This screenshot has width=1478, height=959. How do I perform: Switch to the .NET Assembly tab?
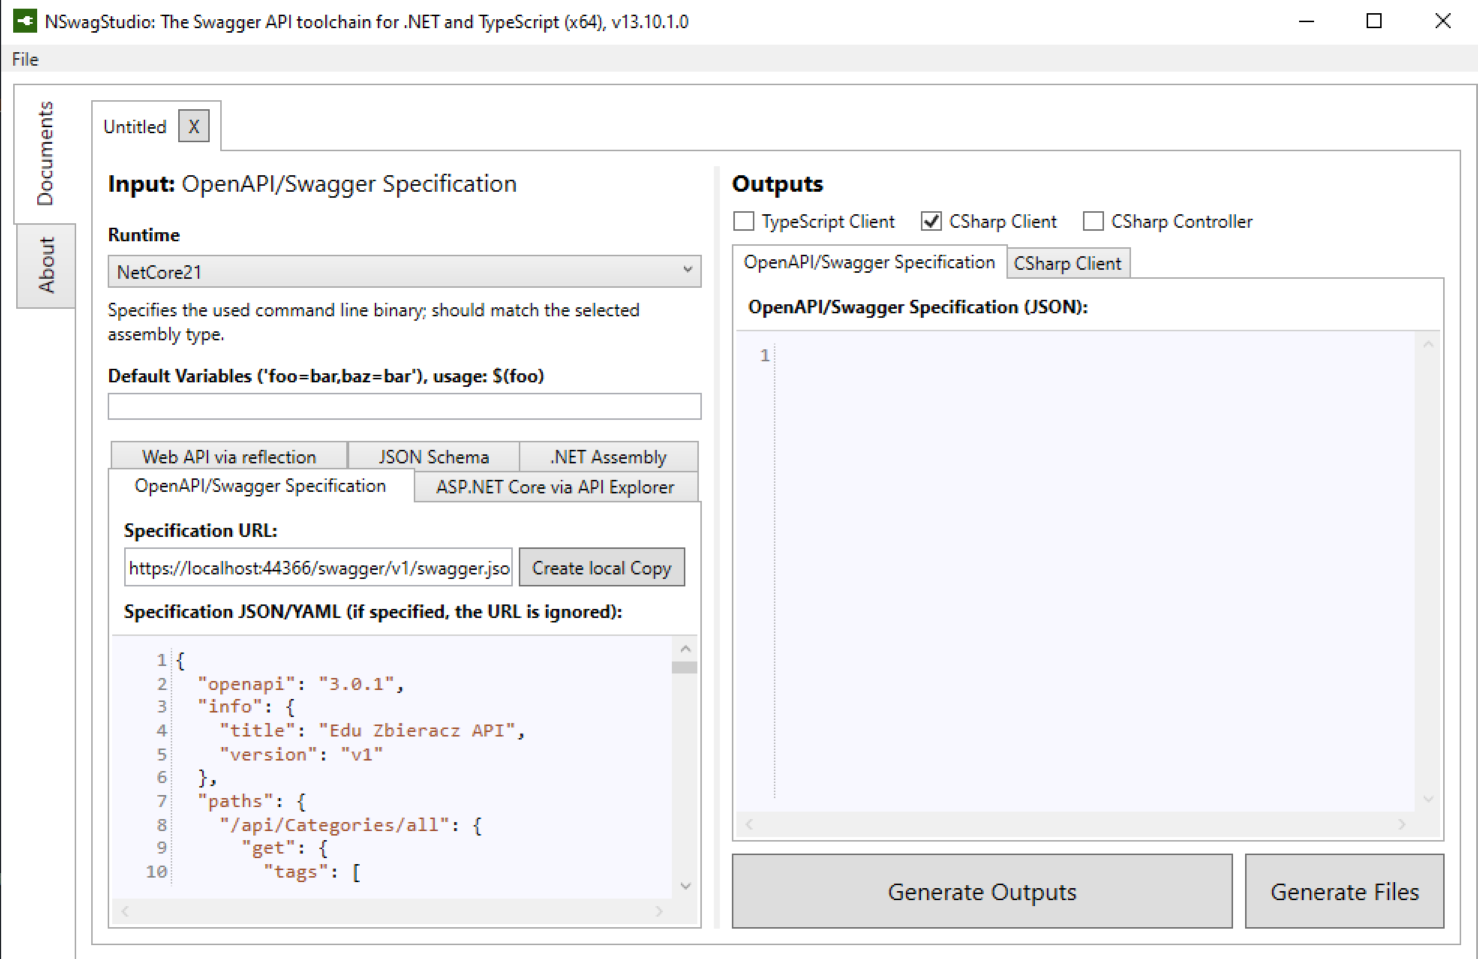point(608,457)
